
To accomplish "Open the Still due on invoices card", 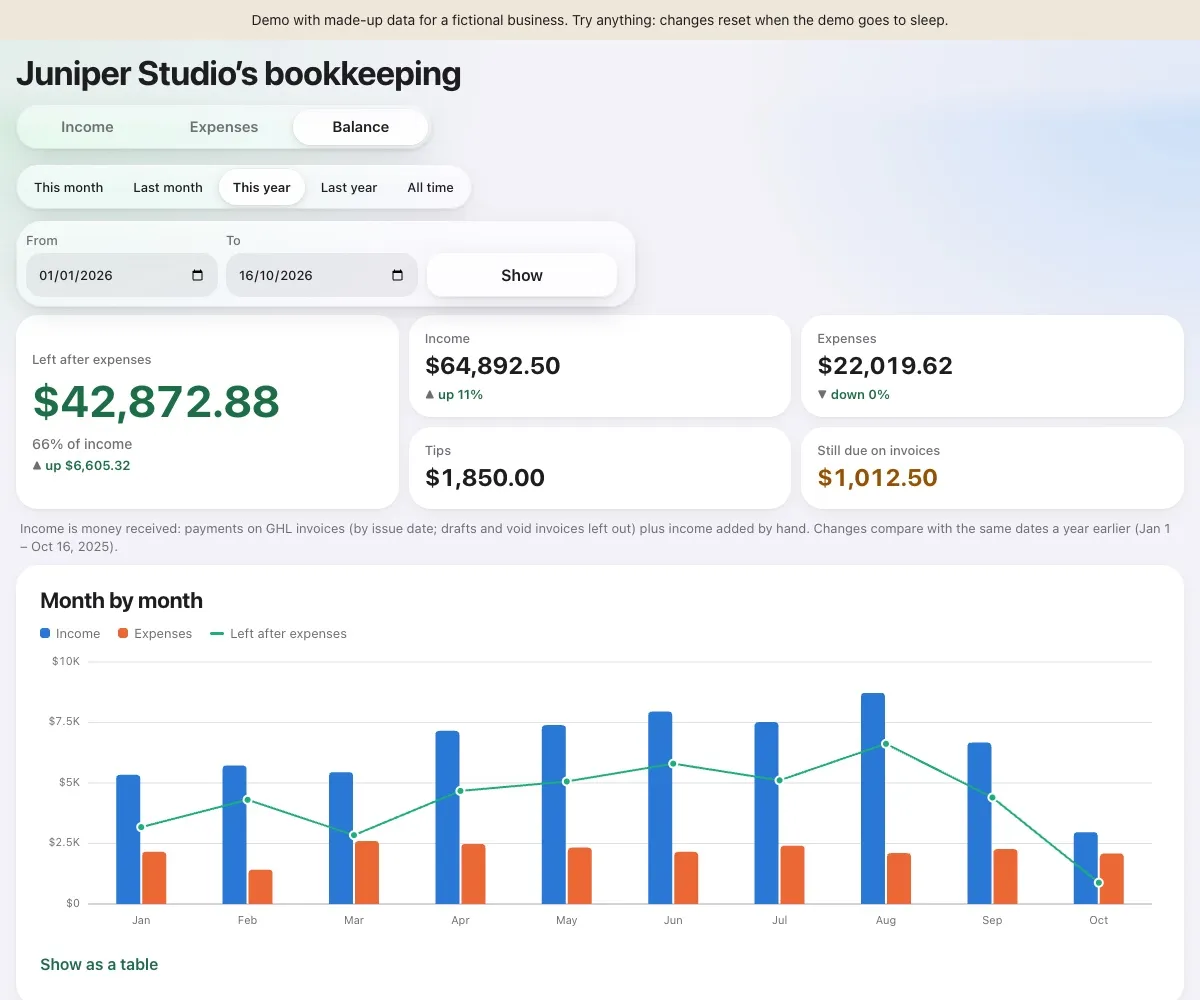I will click(992, 468).
